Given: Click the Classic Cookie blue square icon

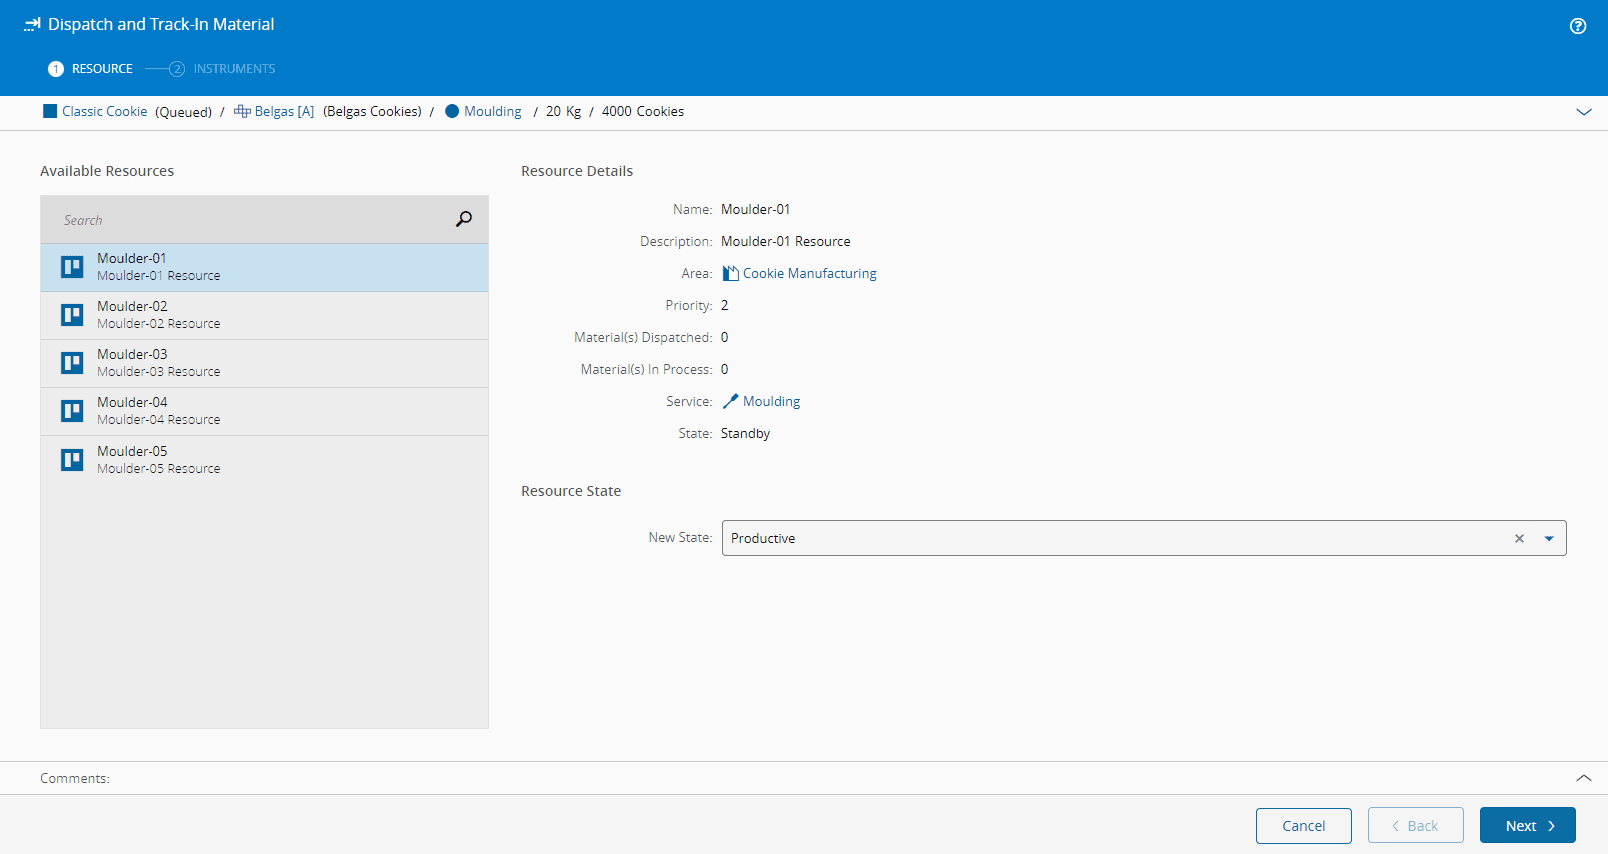Looking at the screenshot, I should [50, 111].
